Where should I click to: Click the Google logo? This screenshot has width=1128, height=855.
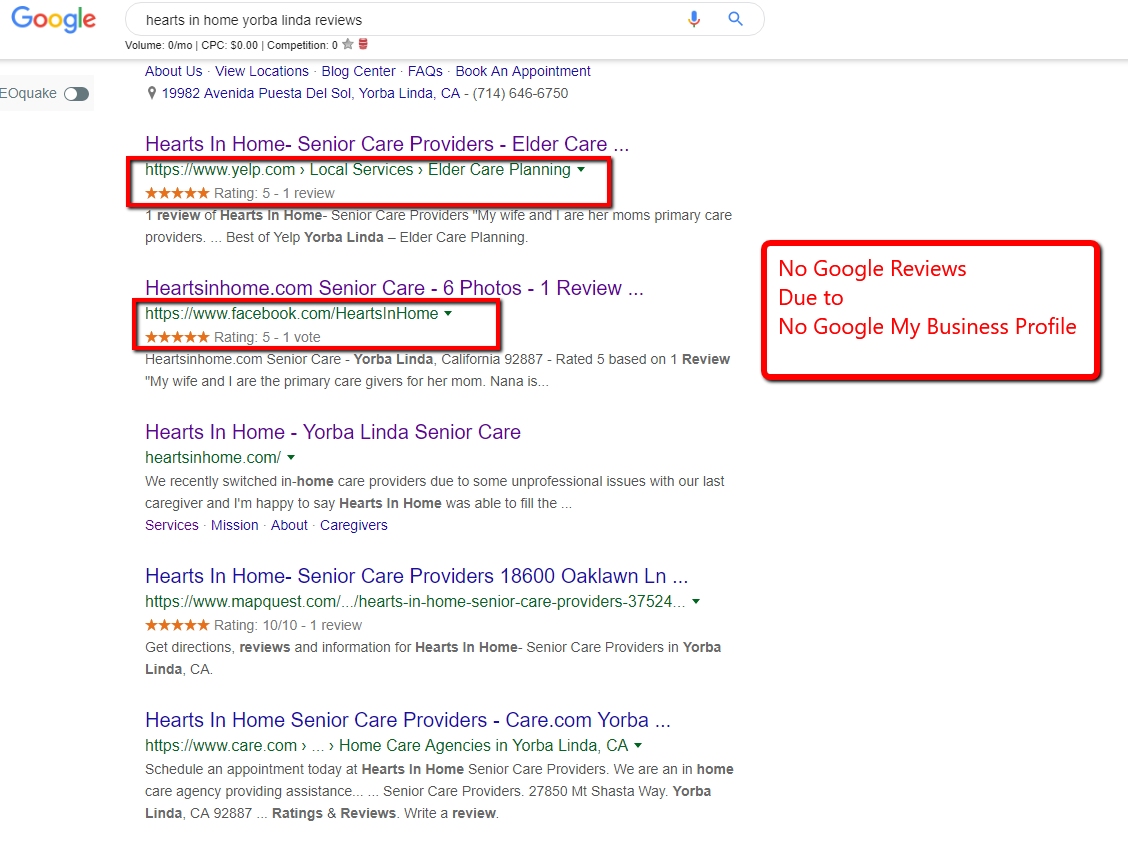[53, 19]
